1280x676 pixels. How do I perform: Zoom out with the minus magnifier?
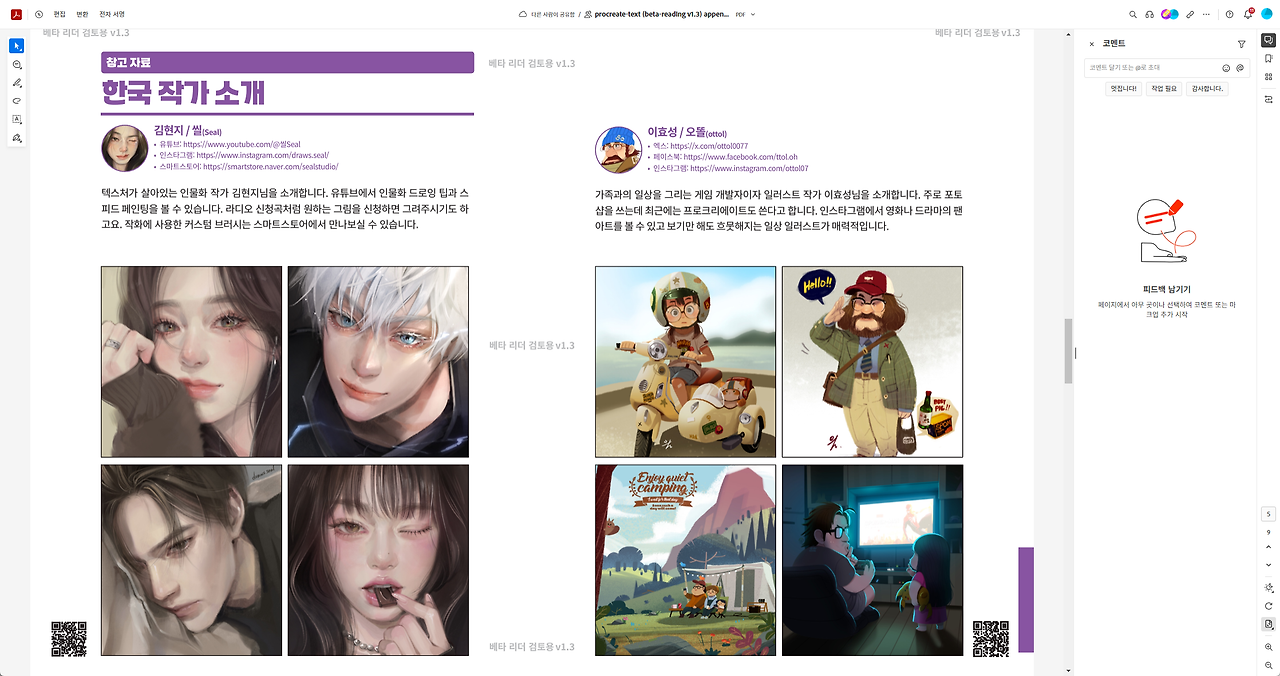coord(1268,666)
